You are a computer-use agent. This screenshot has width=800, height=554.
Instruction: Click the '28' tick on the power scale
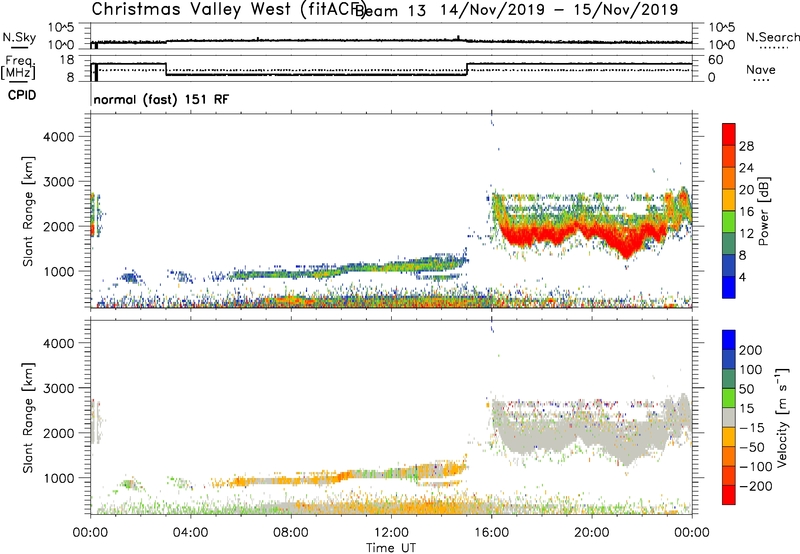point(746,146)
